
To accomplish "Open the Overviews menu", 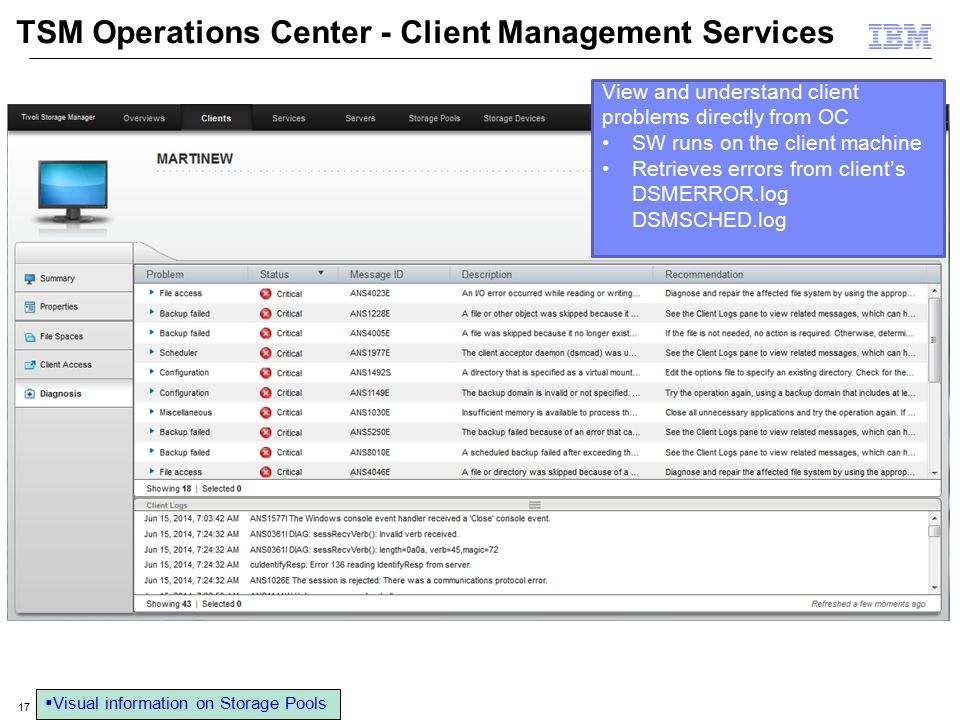I will click(x=144, y=118).
